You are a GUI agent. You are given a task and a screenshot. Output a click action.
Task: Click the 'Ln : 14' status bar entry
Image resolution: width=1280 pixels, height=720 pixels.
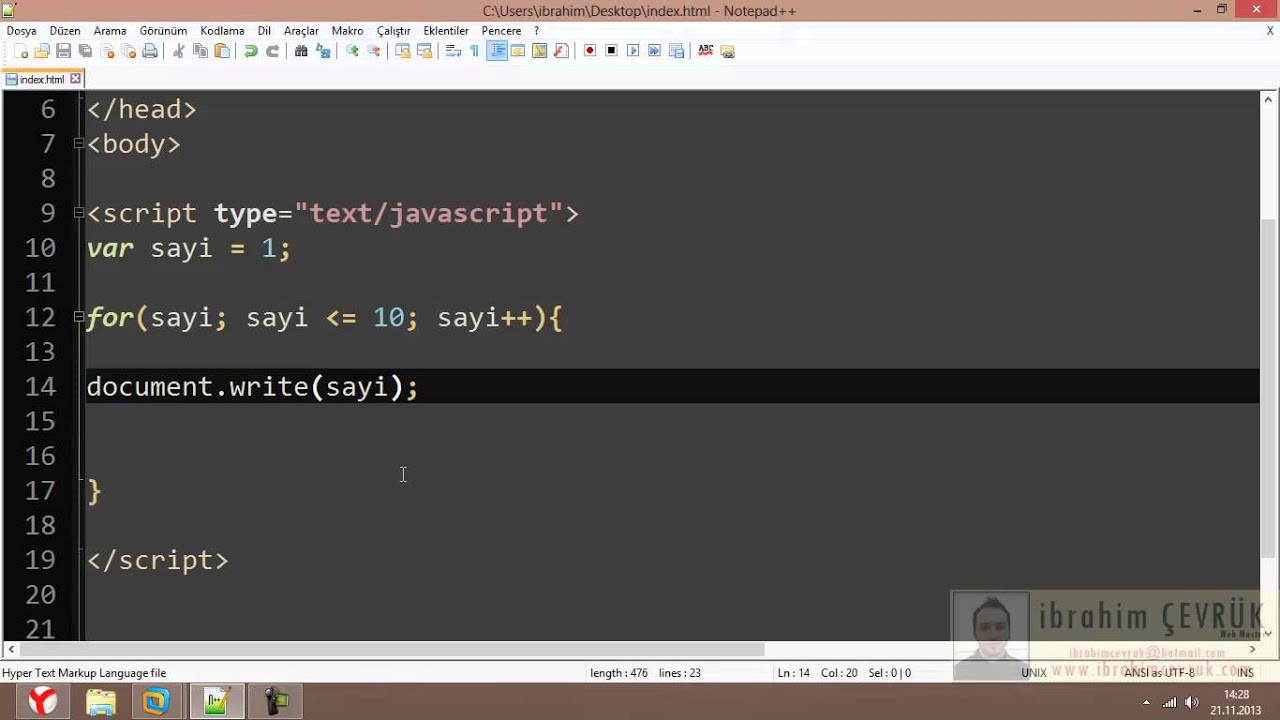(x=794, y=673)
